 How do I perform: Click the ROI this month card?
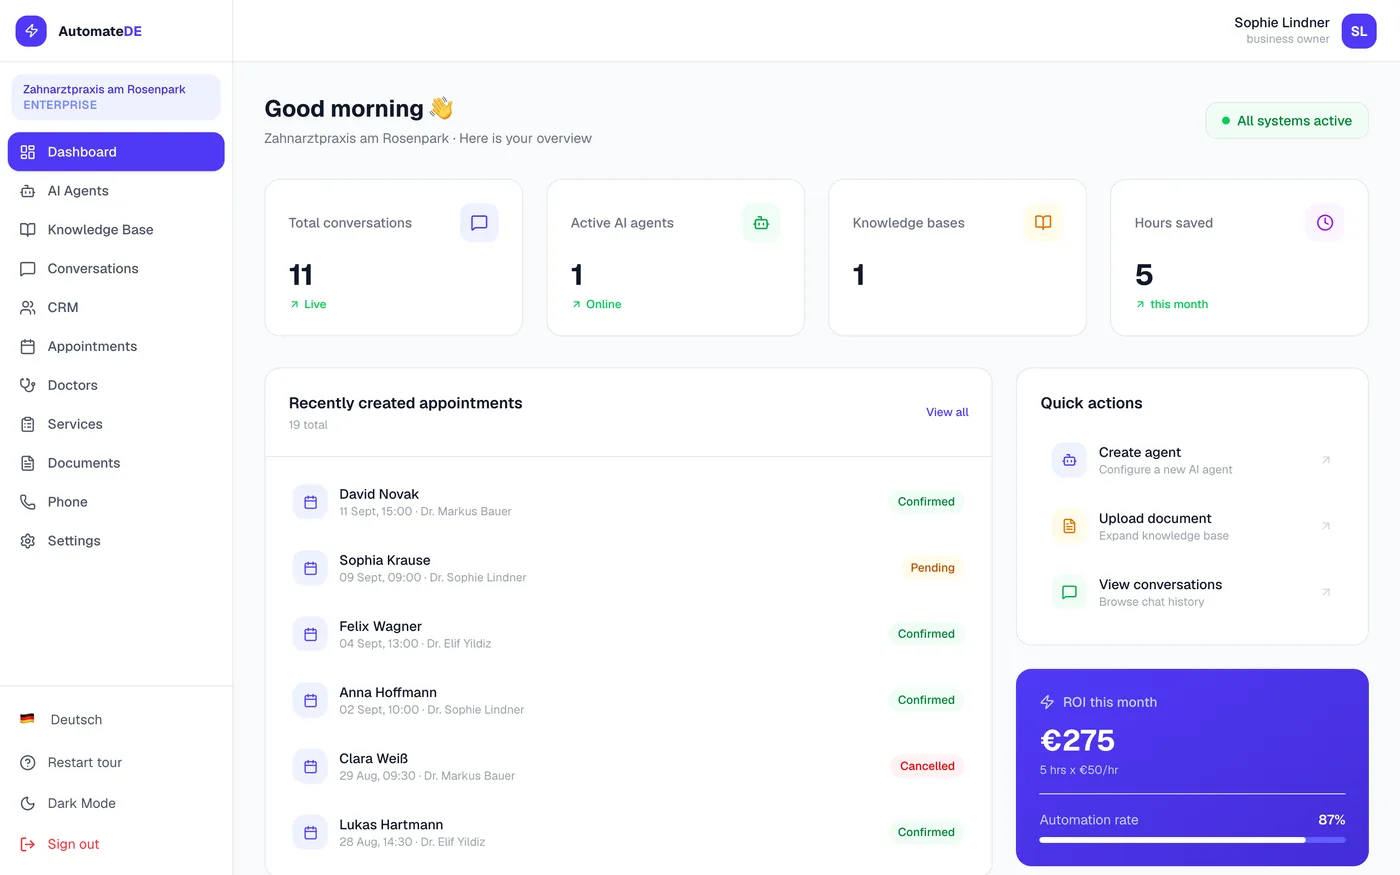tap(1192, 767)
